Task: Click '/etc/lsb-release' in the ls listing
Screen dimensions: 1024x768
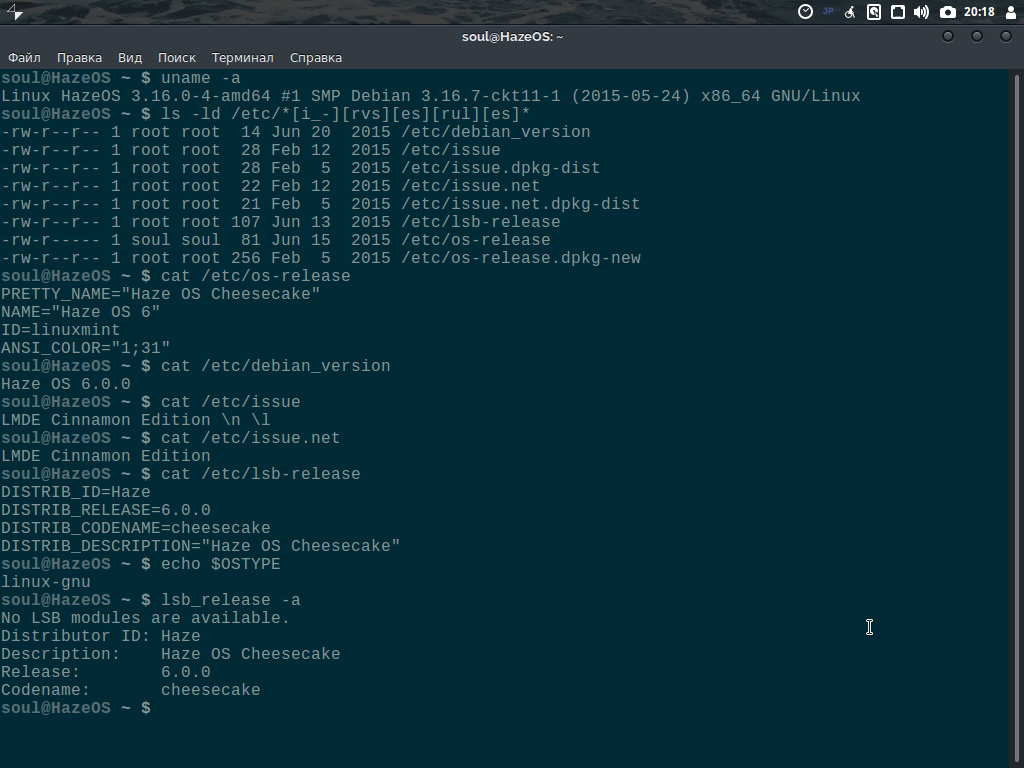Action: (481, 222)
